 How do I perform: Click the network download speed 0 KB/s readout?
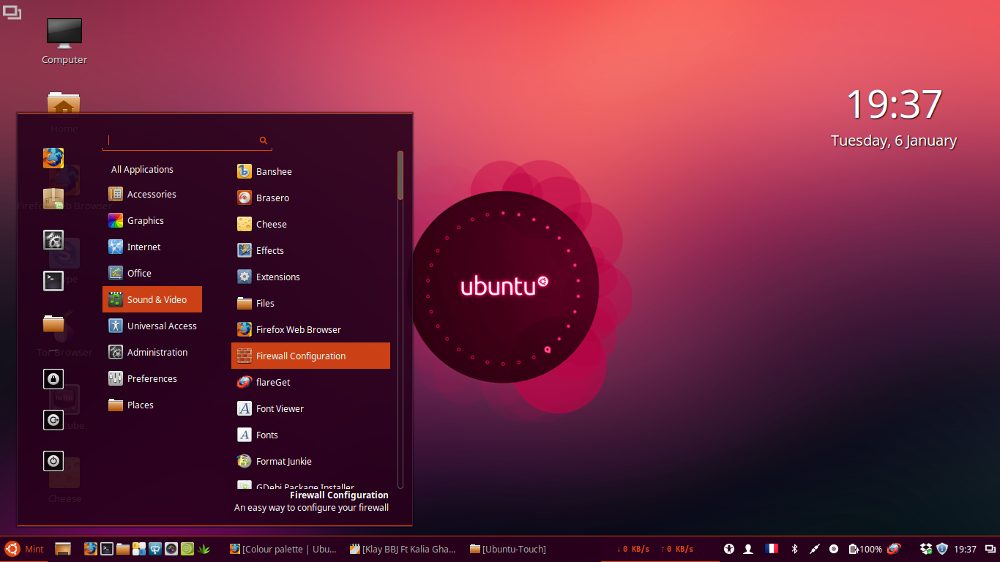pyautogui.click(x=633, y=549)
